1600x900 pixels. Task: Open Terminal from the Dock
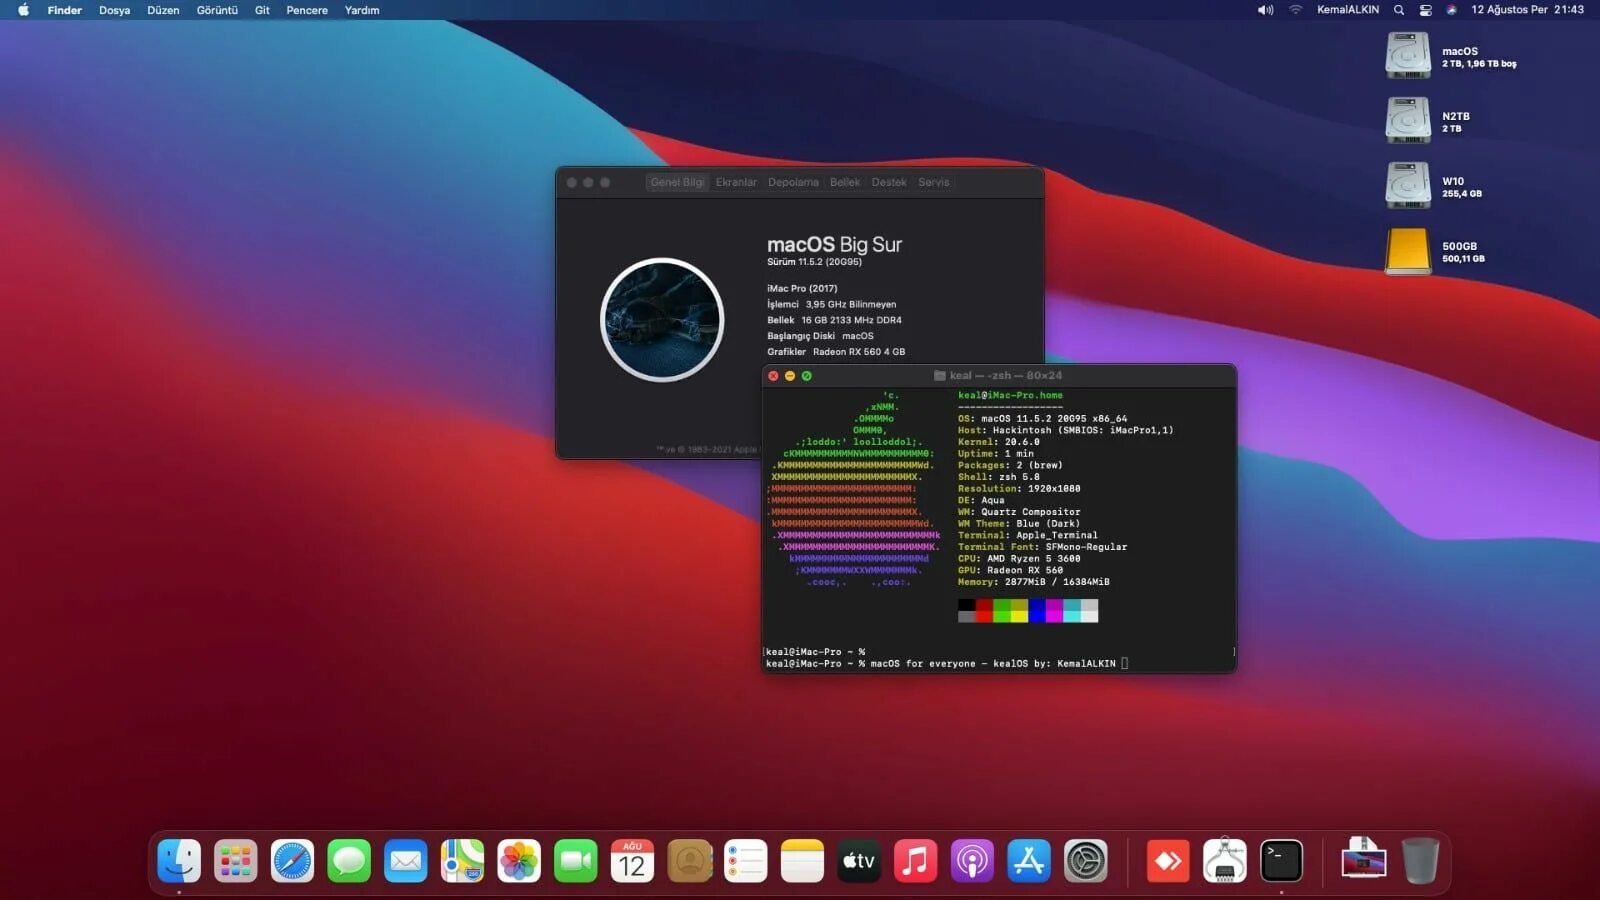[x=1282, y=861]
